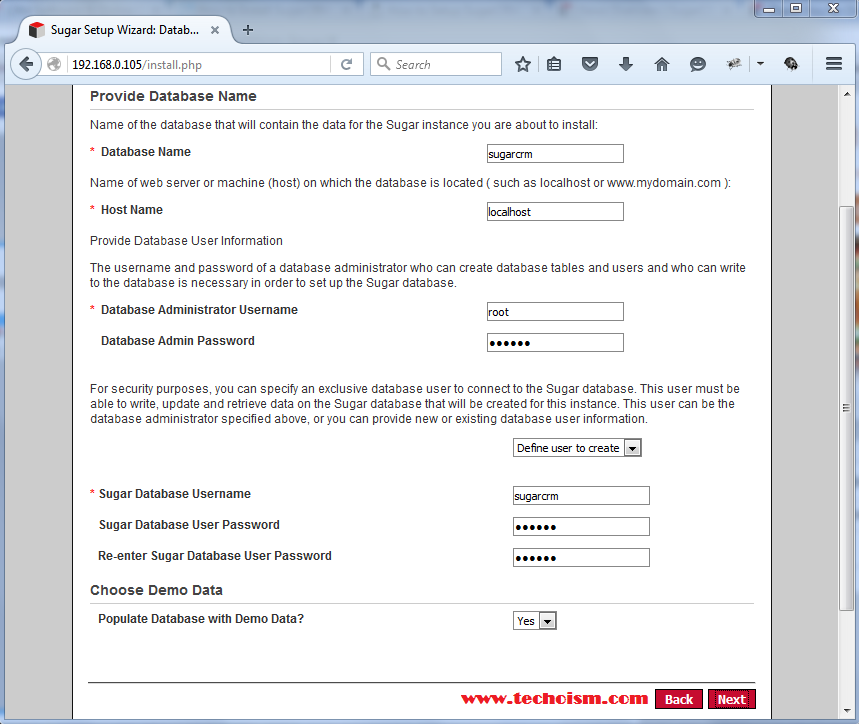Open the Populate Demo Data Yes dropdown
The image size is (859, 724).
[x=535, y=621]
